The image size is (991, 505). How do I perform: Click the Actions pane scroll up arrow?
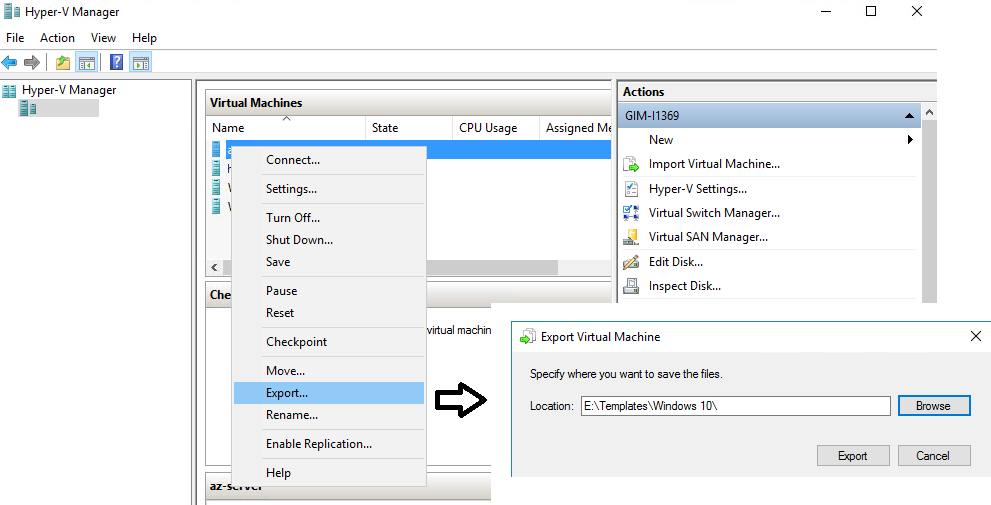pos(929,113)
